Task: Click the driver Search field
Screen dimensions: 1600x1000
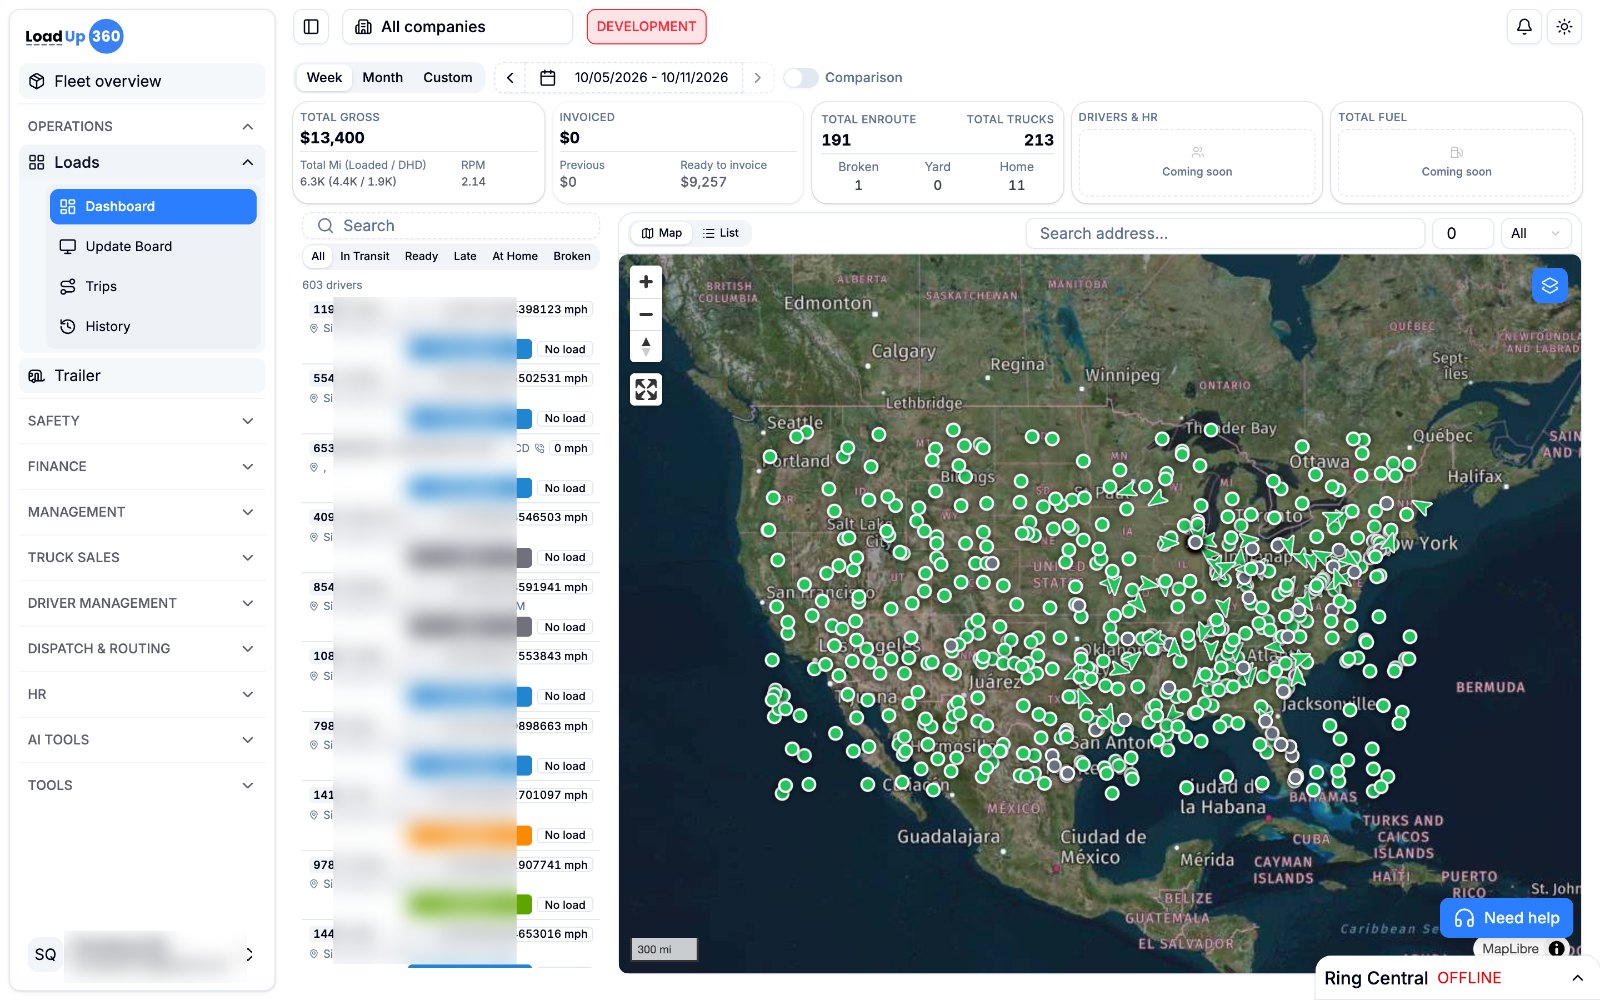Action: point(452,226)
